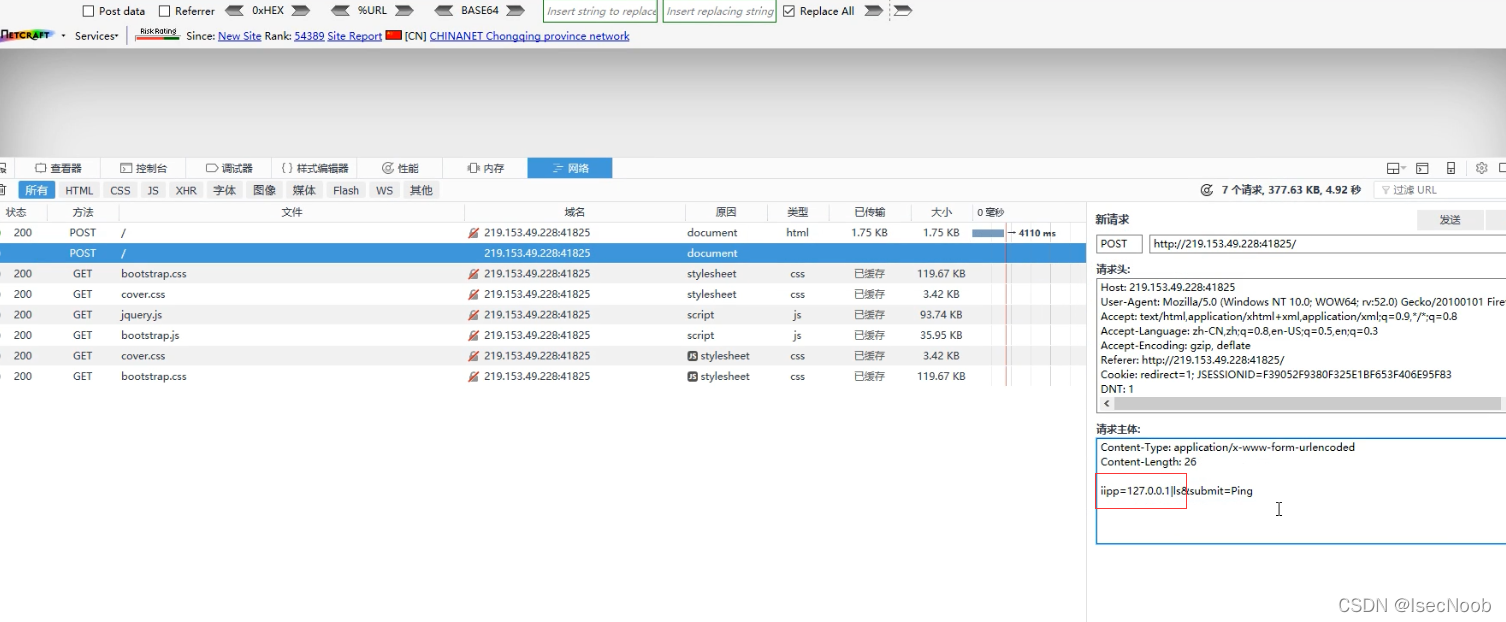Click the Insert string to replace field
1506x622 pixels.
click(x=601, y=11)
